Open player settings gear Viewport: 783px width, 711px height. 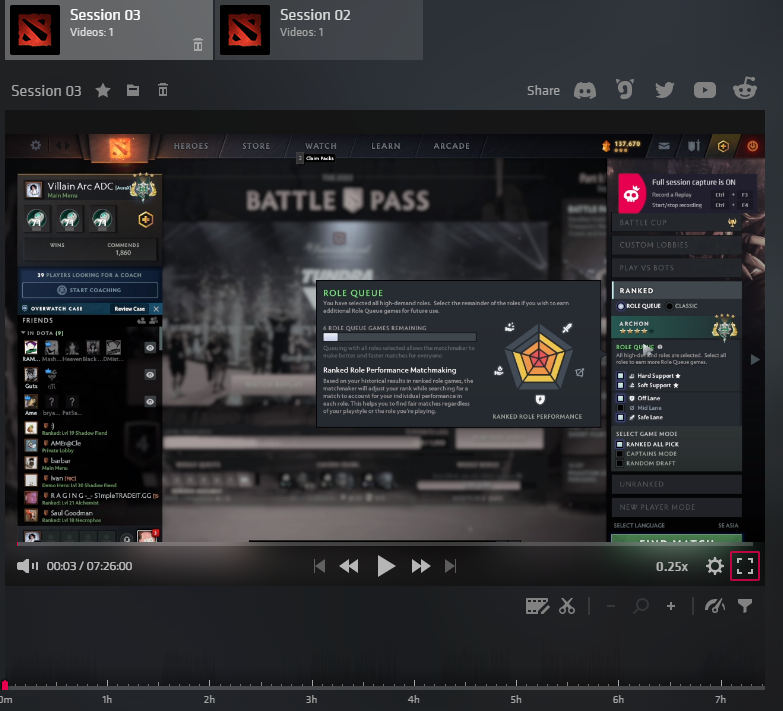(x=715, y=566)
